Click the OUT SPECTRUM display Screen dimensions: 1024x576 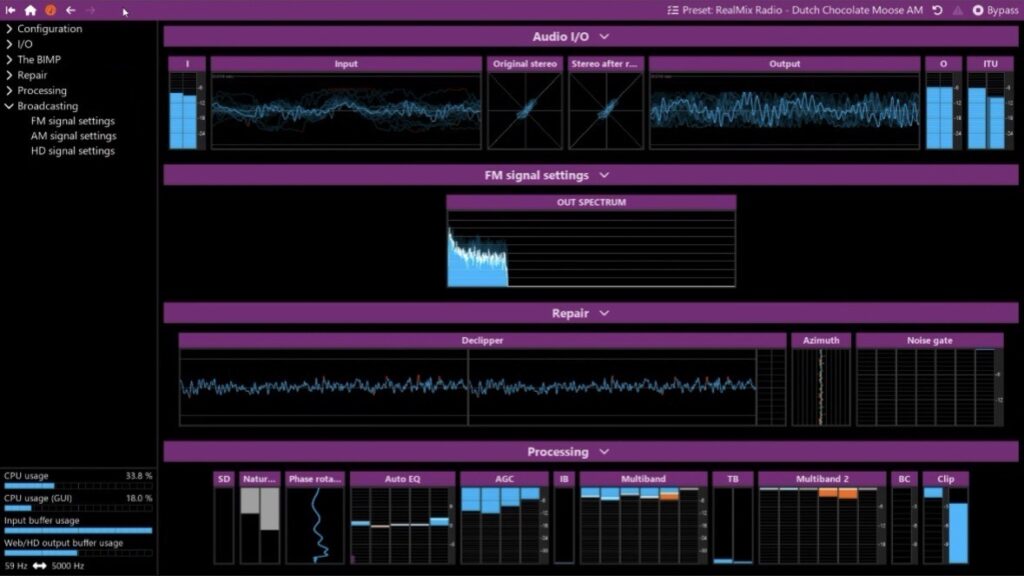[590, 245]
